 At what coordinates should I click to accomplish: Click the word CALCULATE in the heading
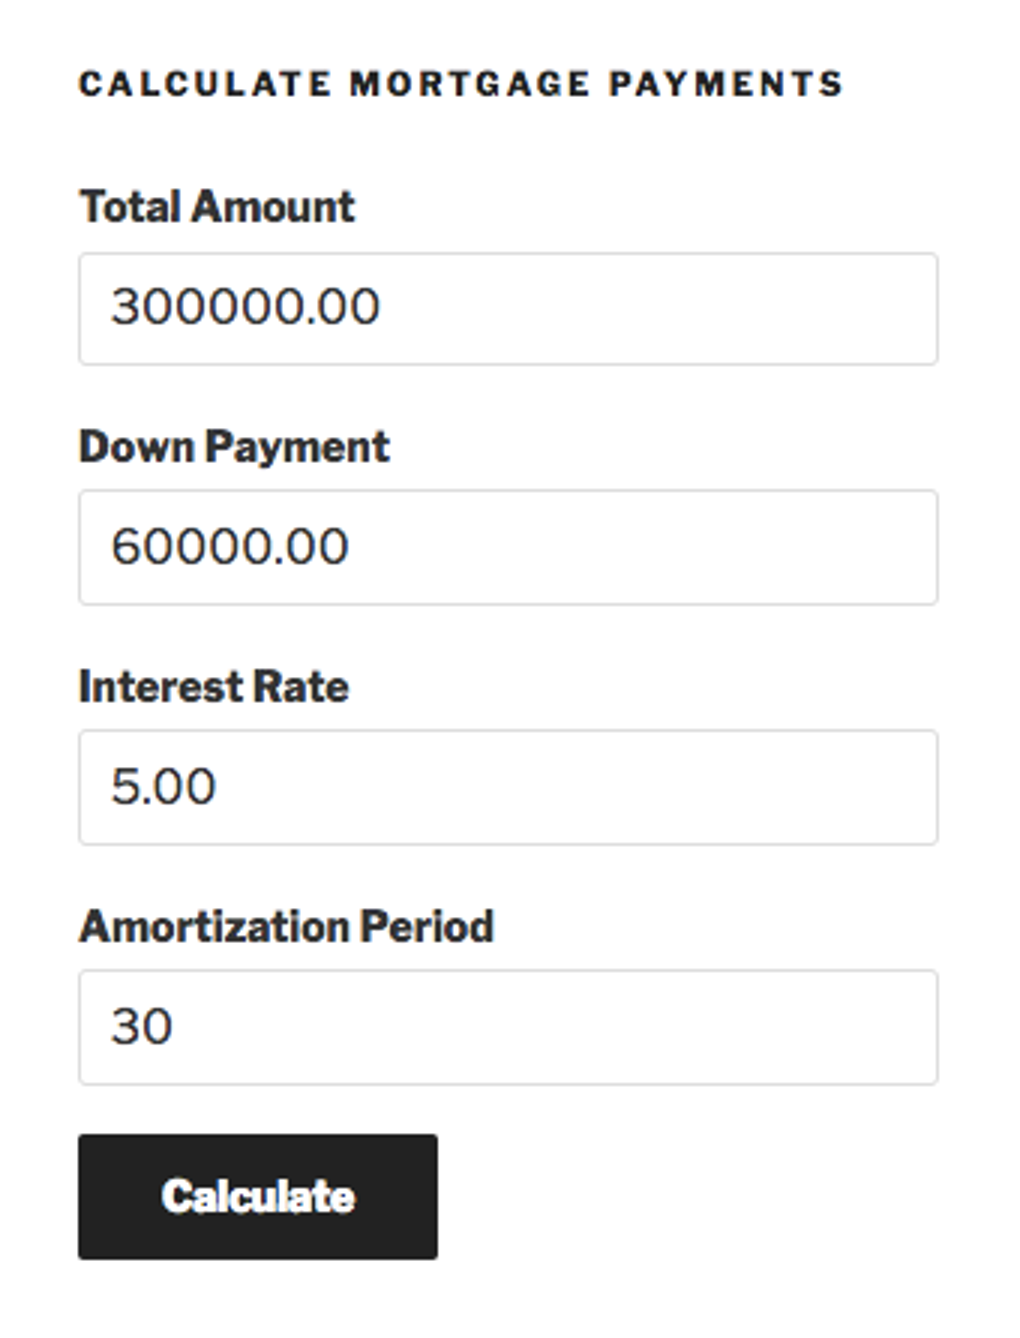pos(205,84)
